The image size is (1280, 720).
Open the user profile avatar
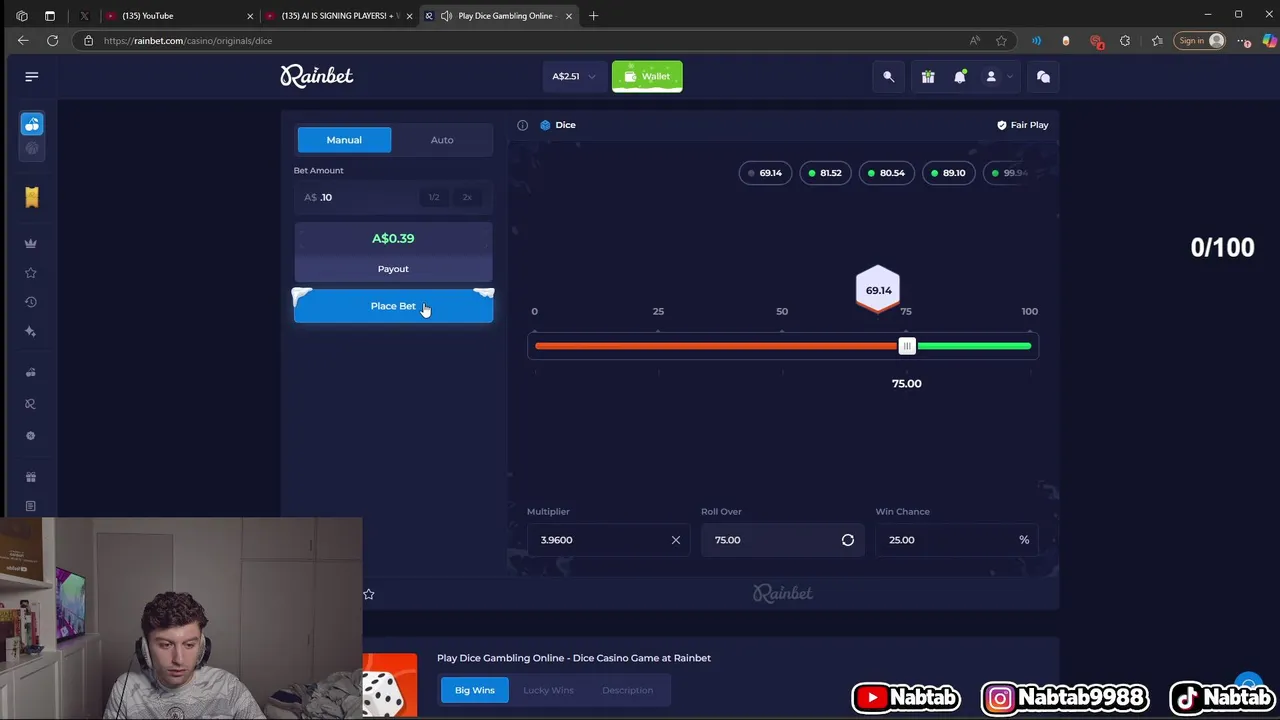tap(991, 76)
